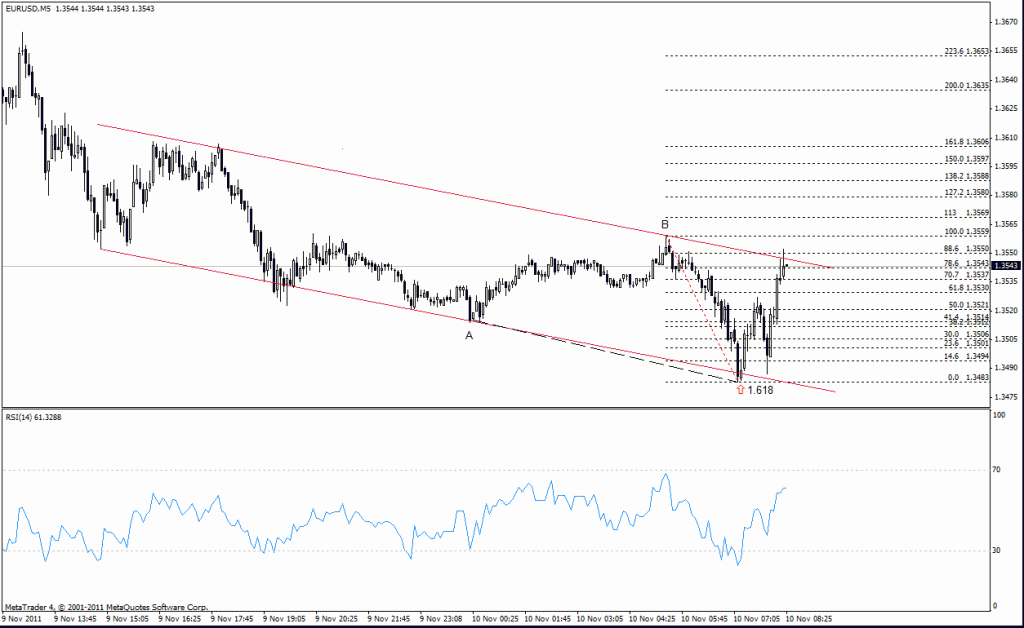The image size is (1024, 628).
Task: Click the 9 Nov 13:45 time label
Action: tap(75, 618)
